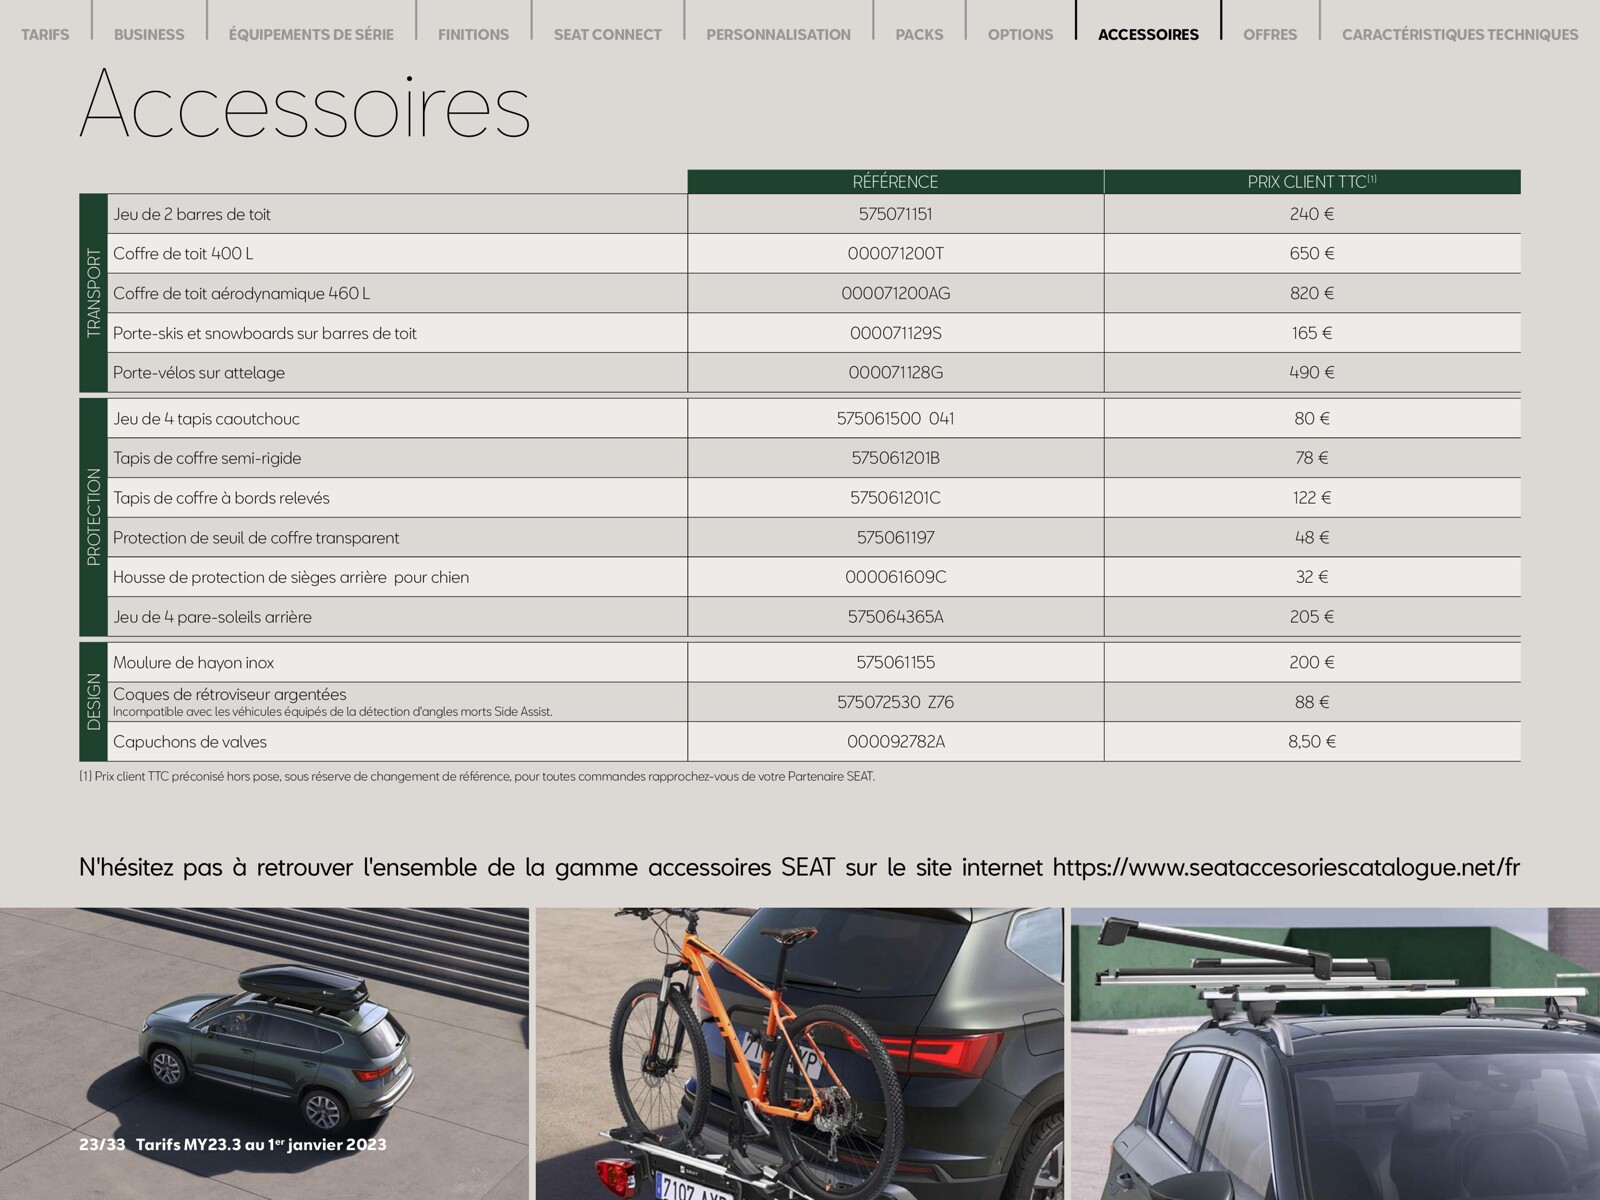Select 'Jeu de 4 tapis caoutchouc' text
The image size is (1600, 1200).
pos(206,418)
